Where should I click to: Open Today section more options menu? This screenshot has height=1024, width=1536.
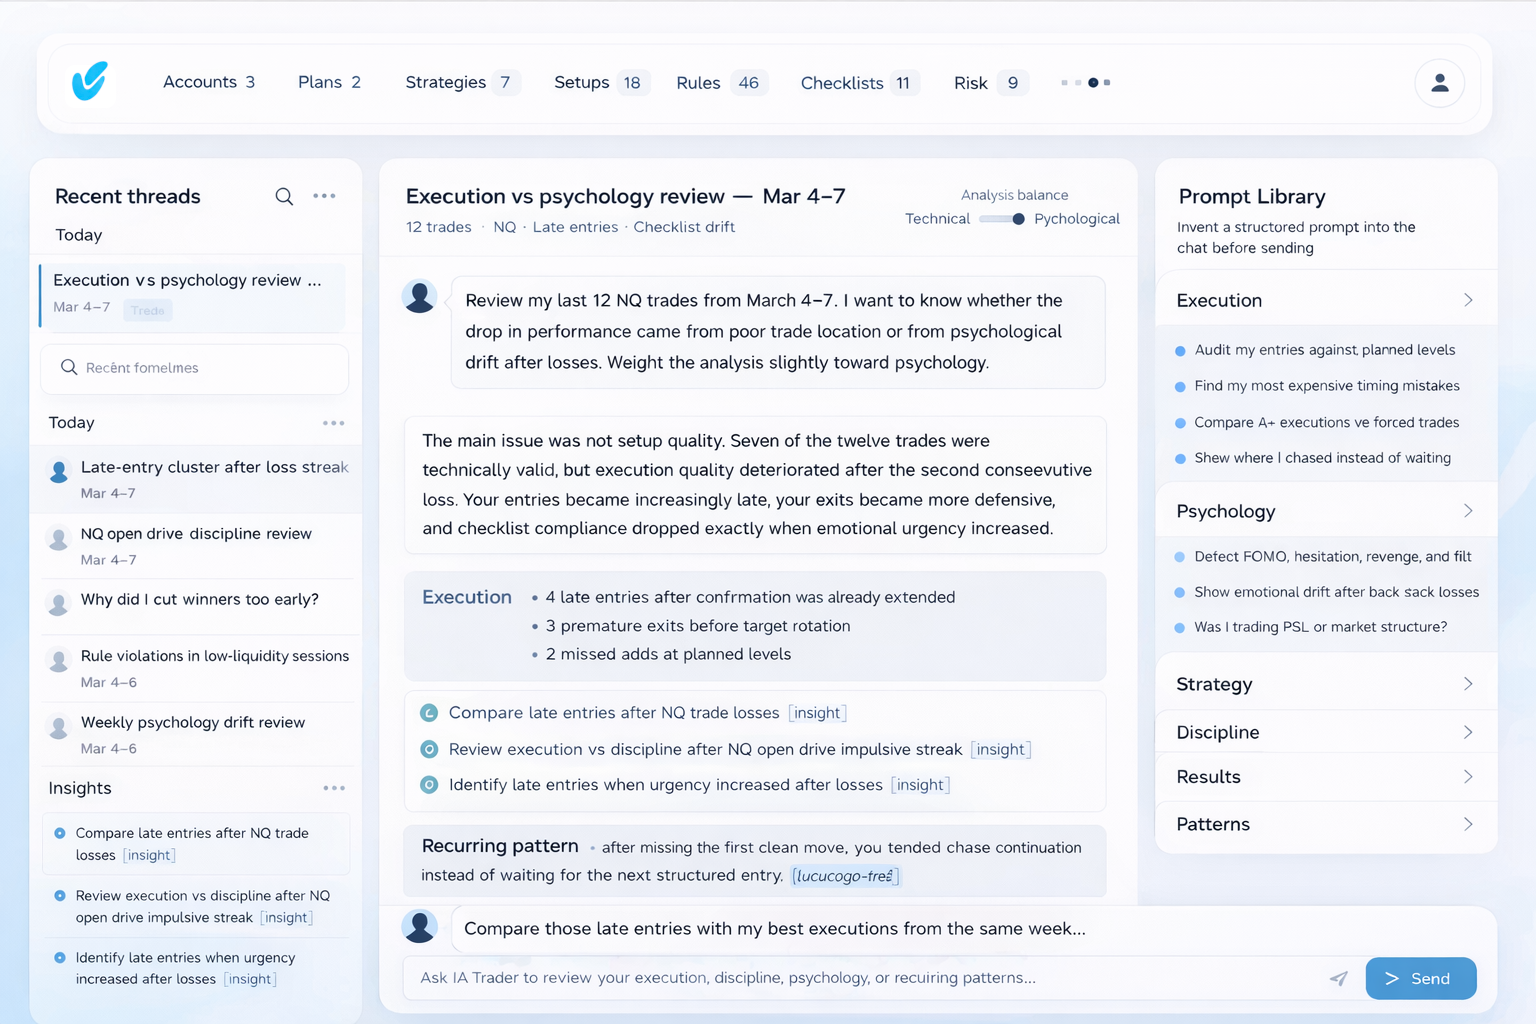334,423
